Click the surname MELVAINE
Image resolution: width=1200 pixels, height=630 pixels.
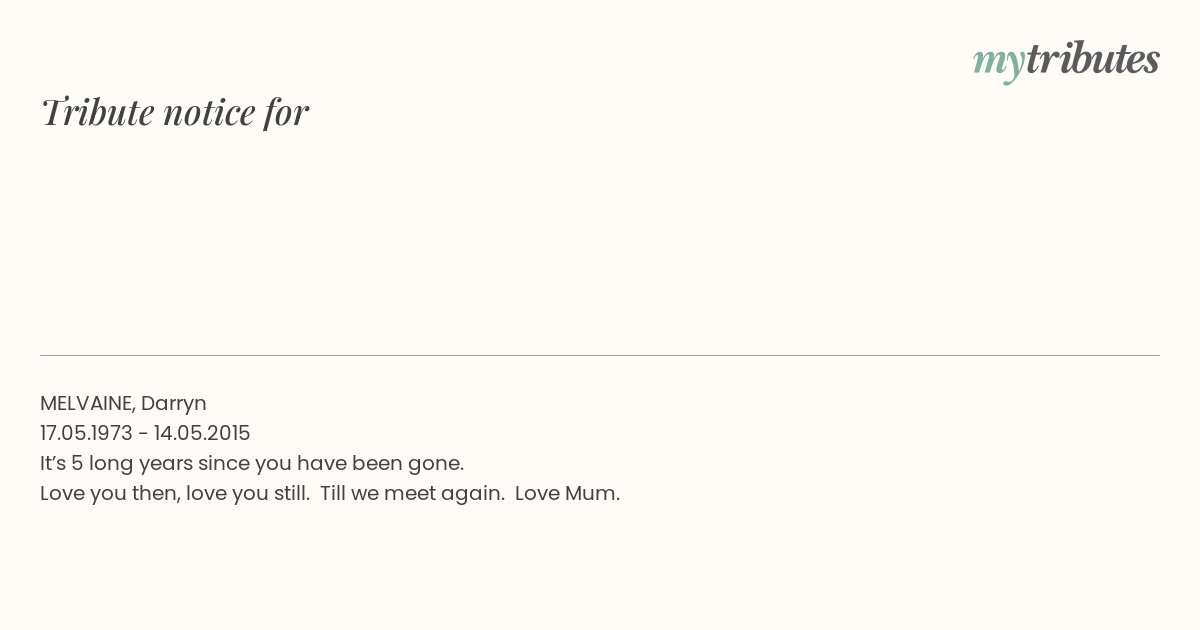86,403
